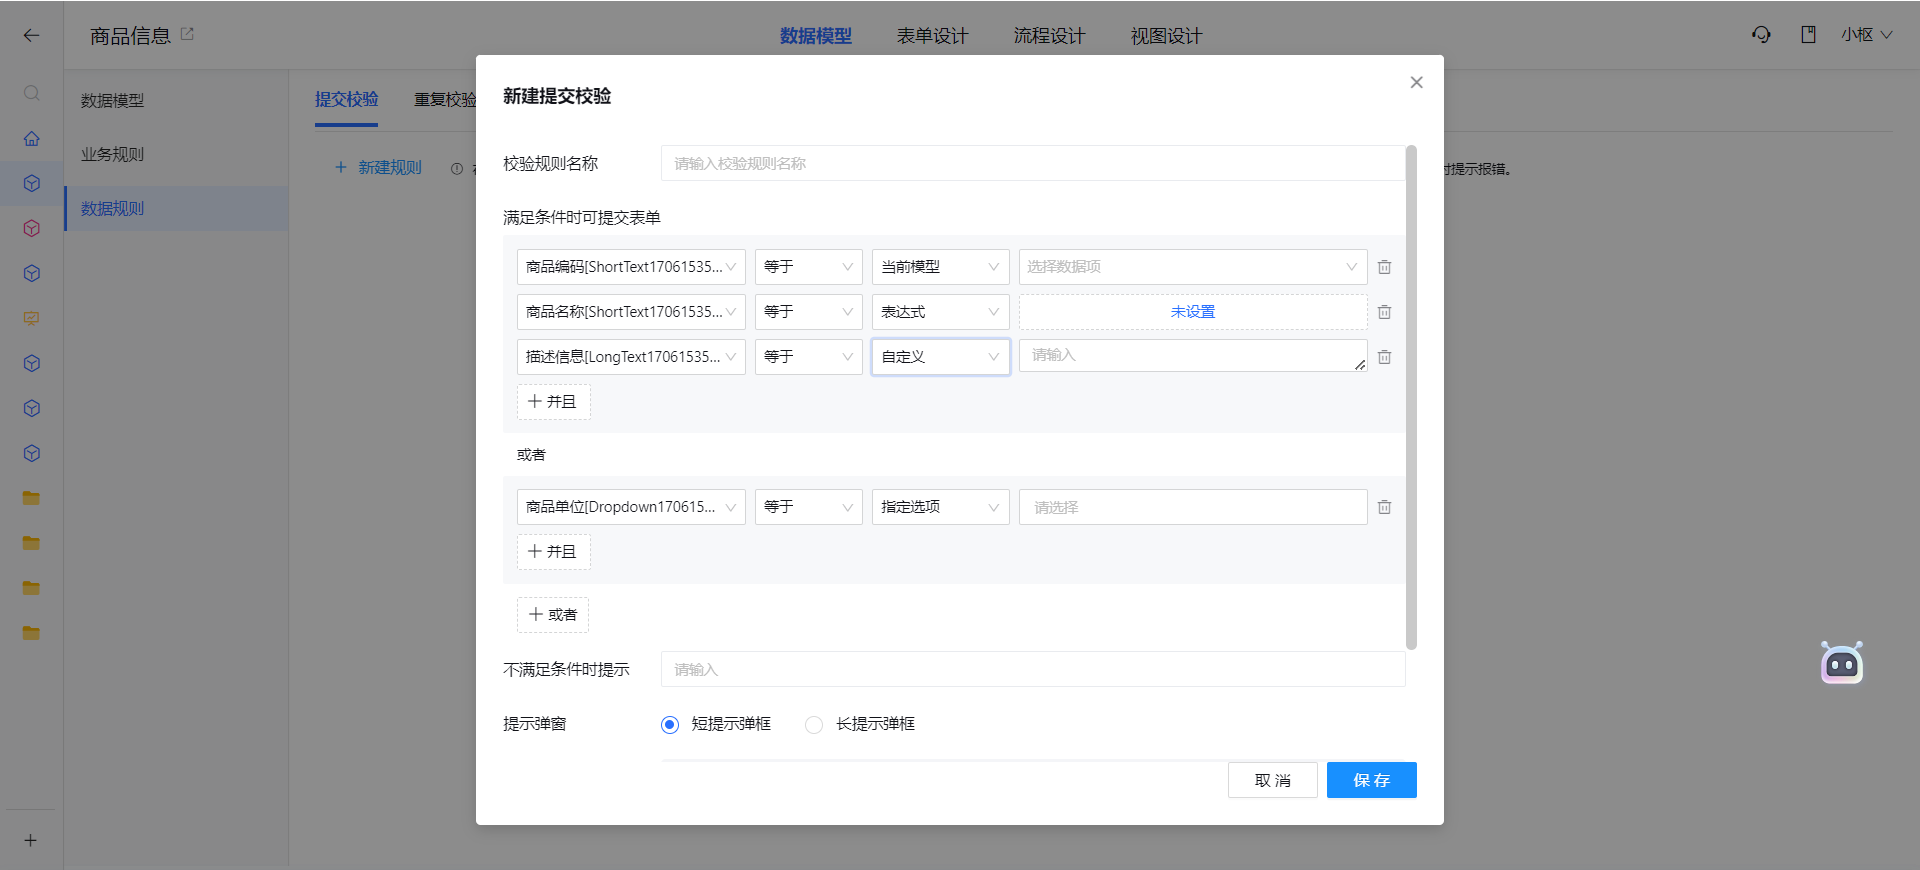Open the external link icon beside 商品信息

(x=187, y=34)
